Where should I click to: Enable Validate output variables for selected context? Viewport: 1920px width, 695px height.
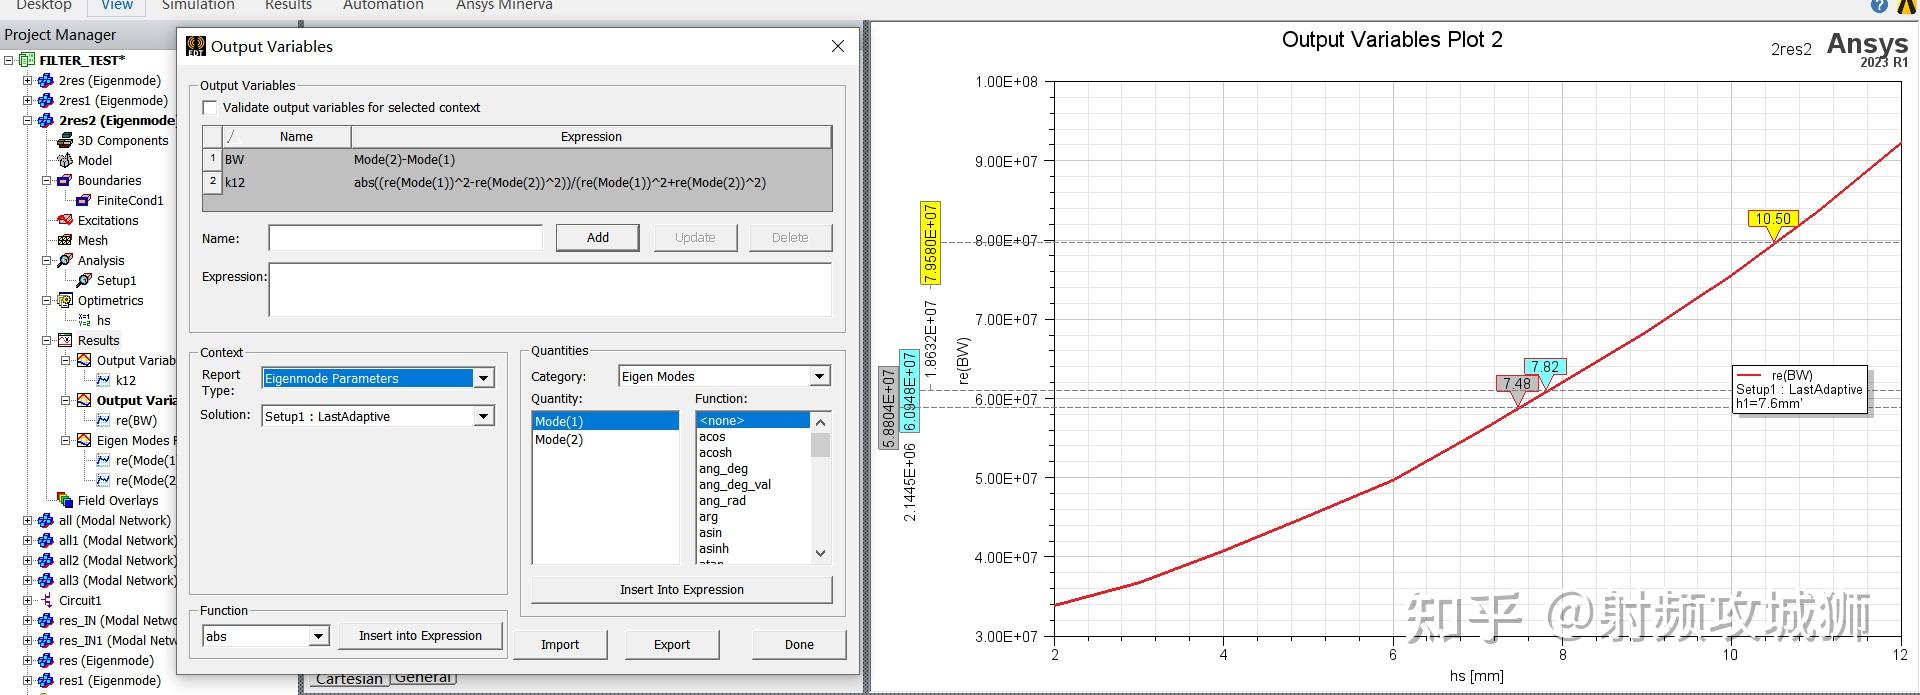coord(210,107)
